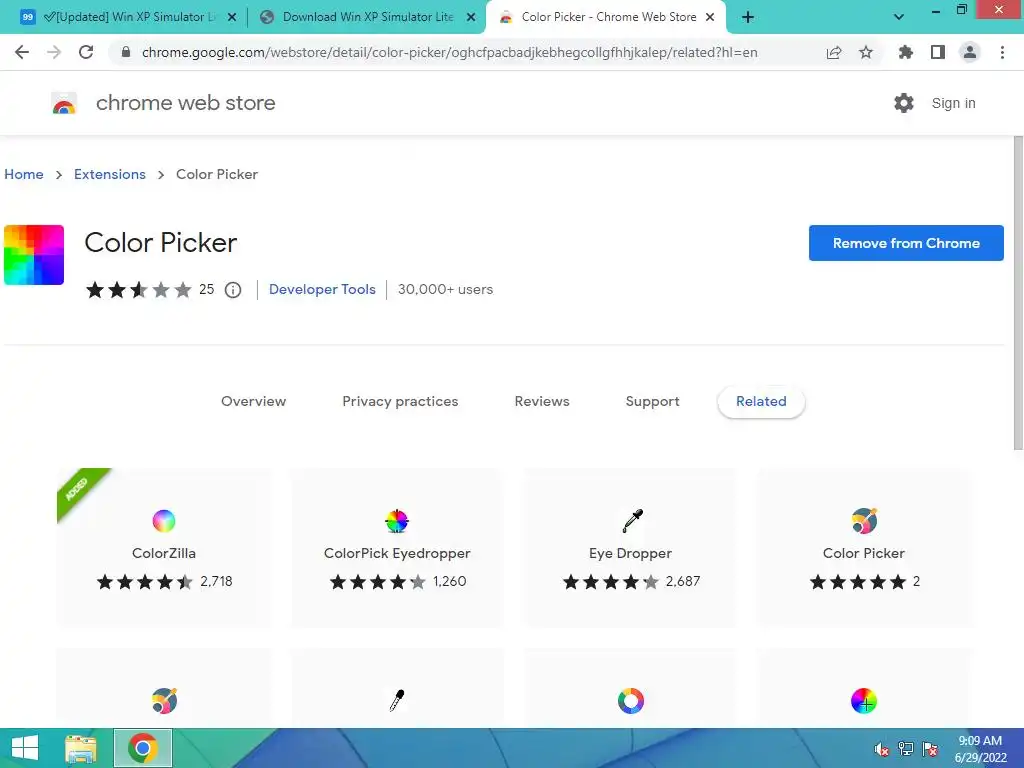Open File Explorer from the taskbar
Screen dimensions: 1024x768
coord(81,748)
